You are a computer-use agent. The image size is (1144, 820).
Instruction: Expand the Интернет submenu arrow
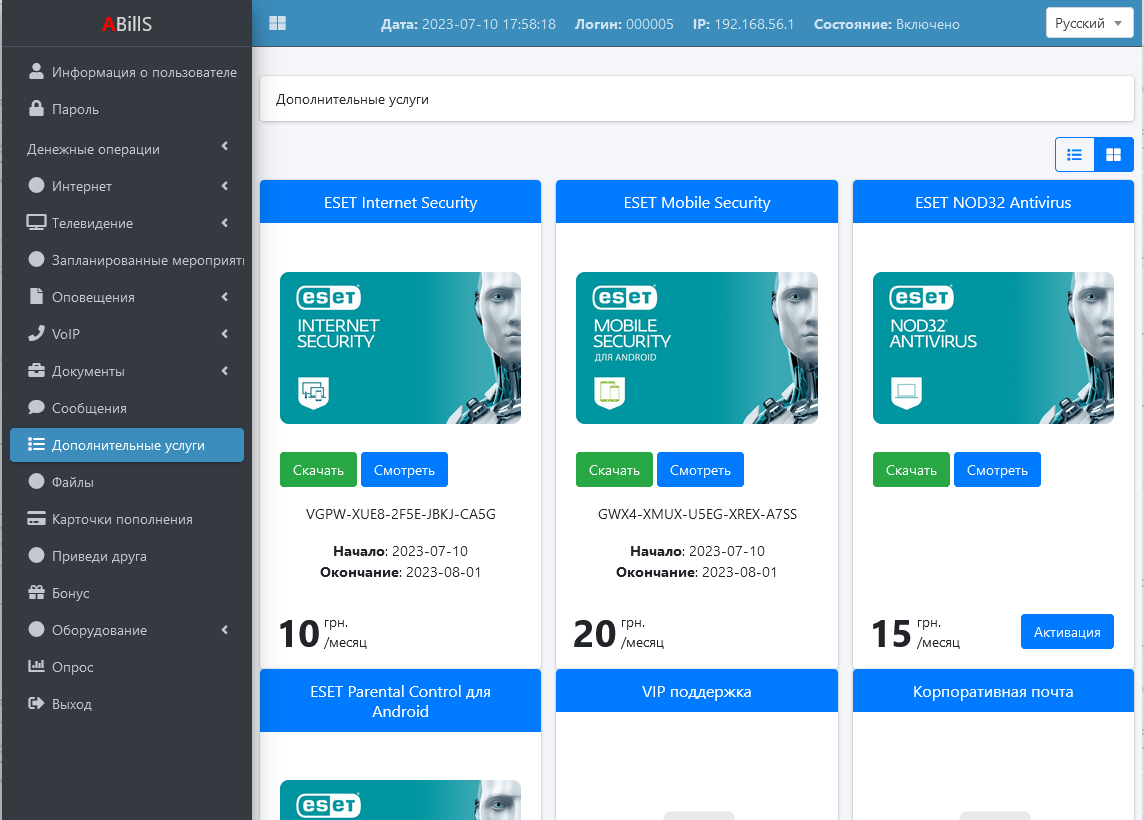225,186
